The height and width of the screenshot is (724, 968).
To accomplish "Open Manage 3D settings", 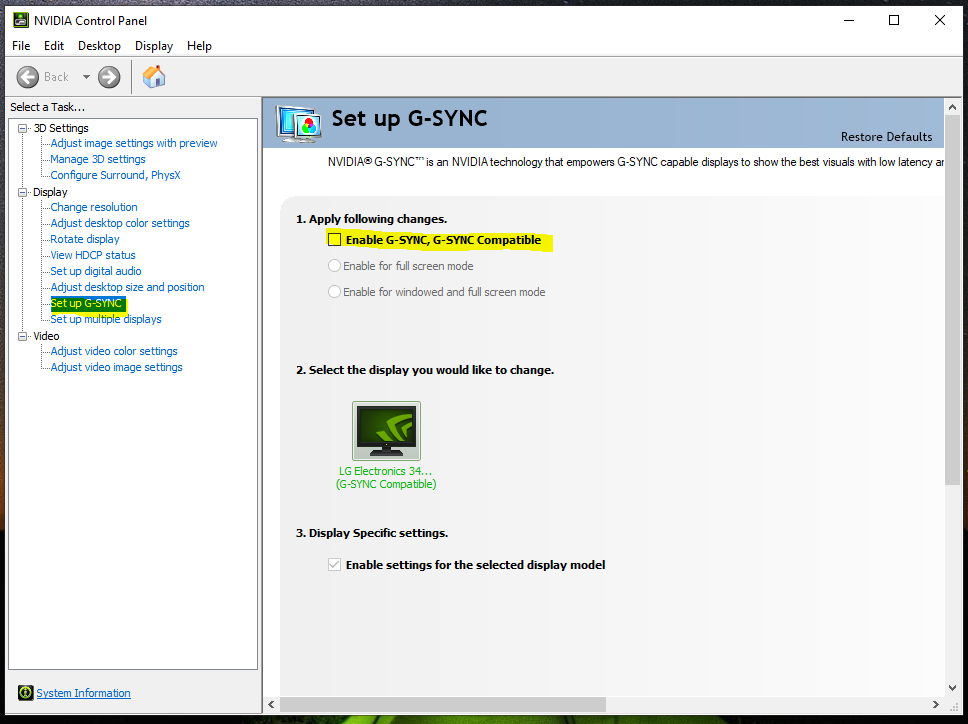I will [98, 159].
